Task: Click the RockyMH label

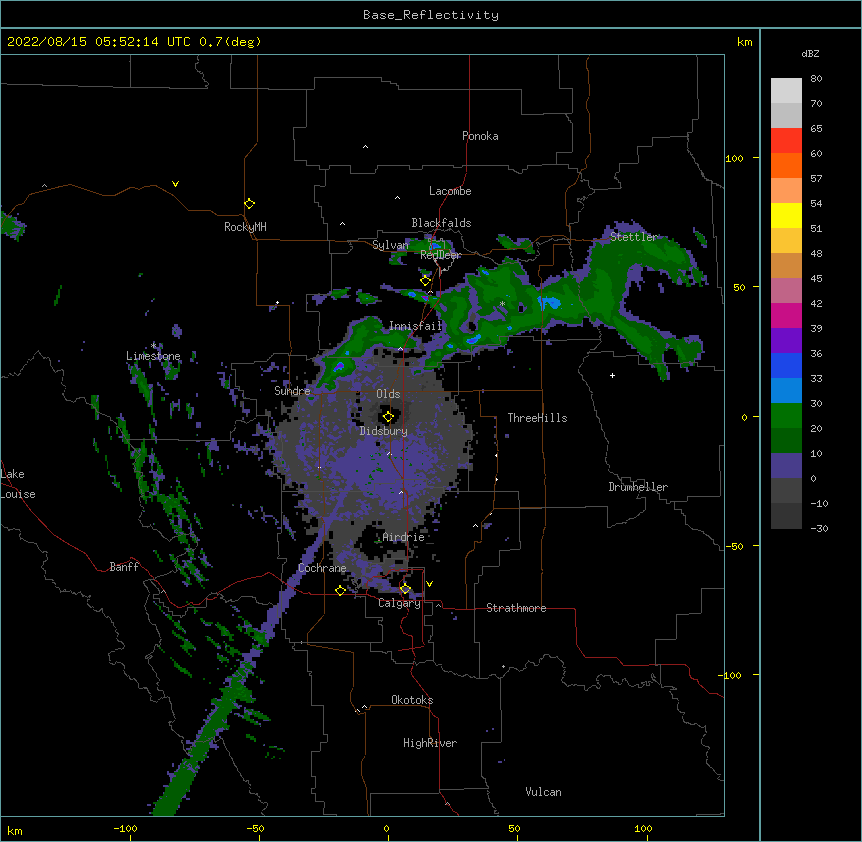Action: (x=245, y=227)
